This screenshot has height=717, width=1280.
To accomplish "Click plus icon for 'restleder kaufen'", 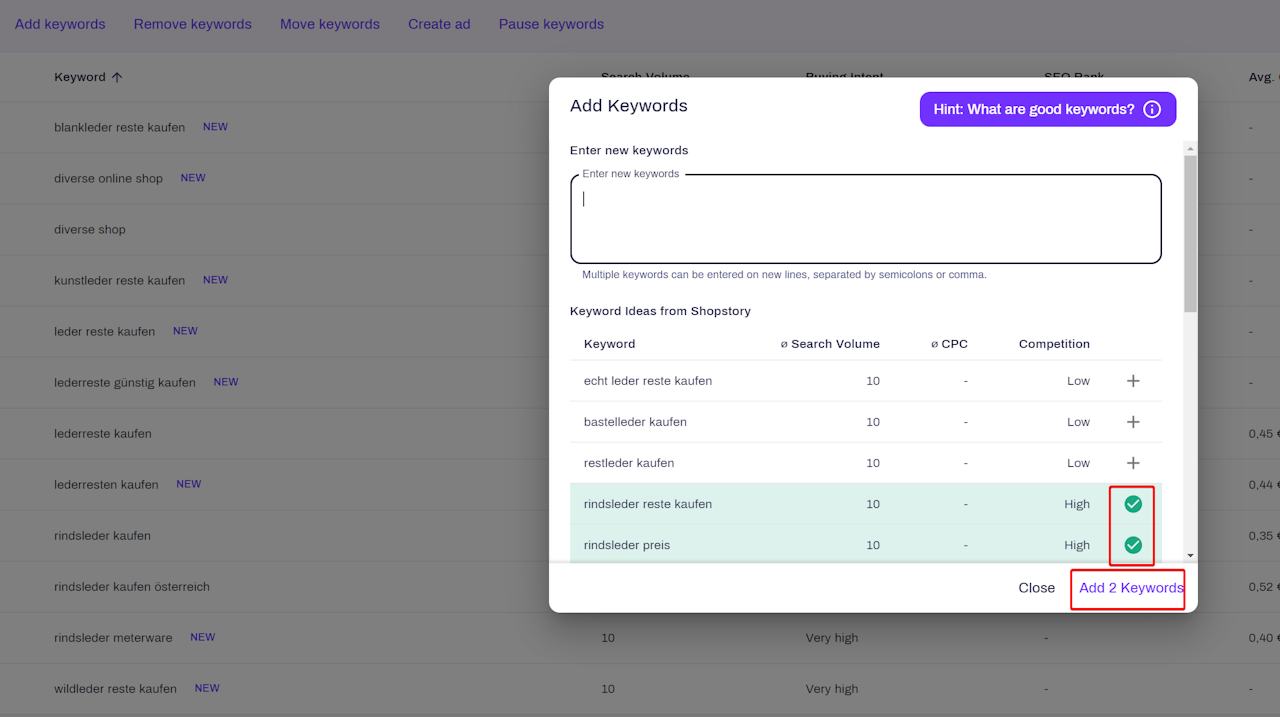I will click(x=1133, y=463).
